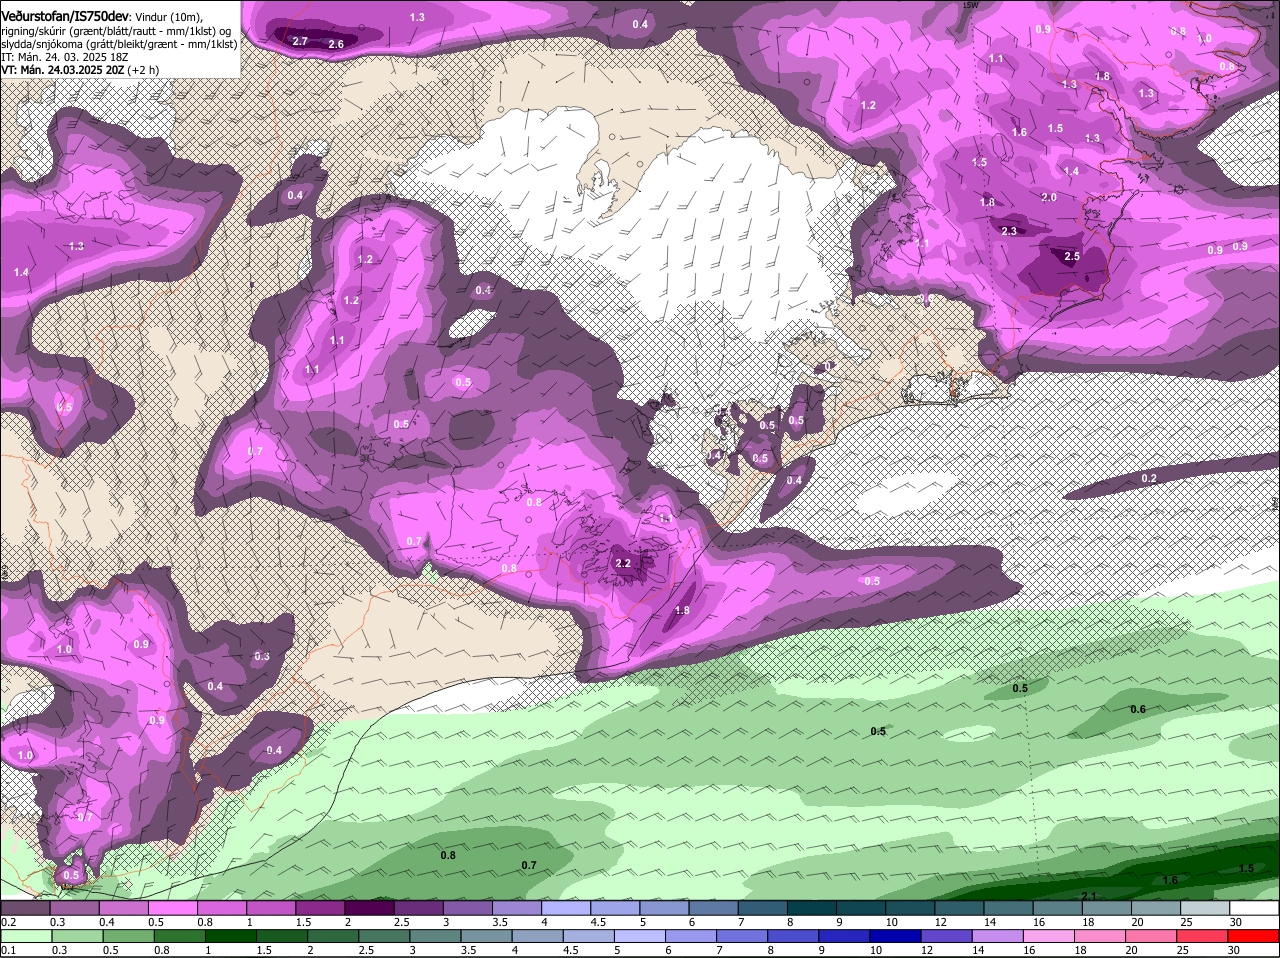Click the 2.6 snowfall value on the map

[x=336, y=44]
